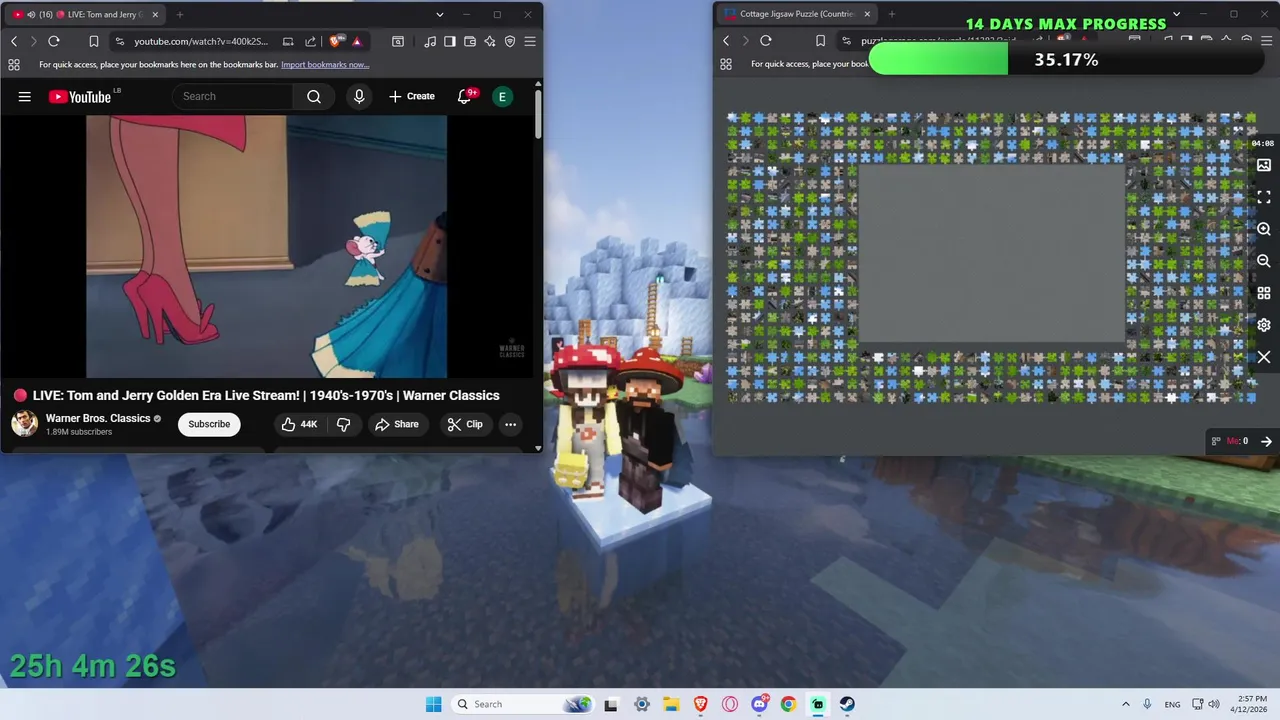
Task: Click the arrow at puzzle bottom right
Action: 1266,441
